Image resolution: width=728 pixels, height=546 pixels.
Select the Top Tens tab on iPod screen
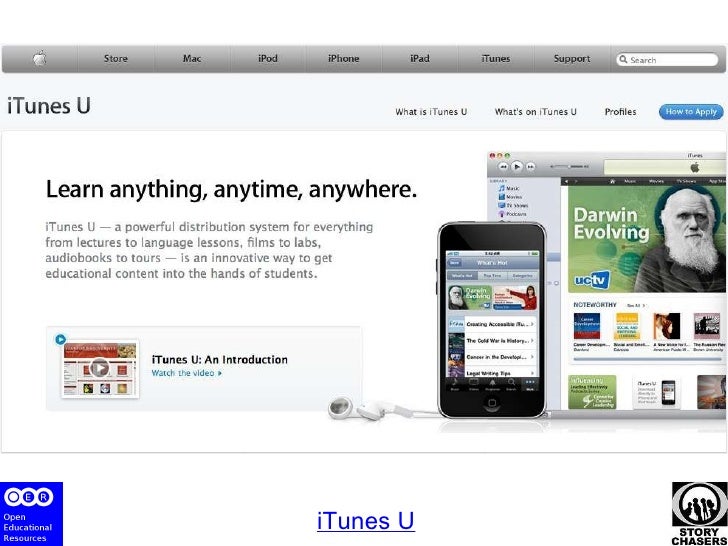pyautogui.click(x=492, y=276)
